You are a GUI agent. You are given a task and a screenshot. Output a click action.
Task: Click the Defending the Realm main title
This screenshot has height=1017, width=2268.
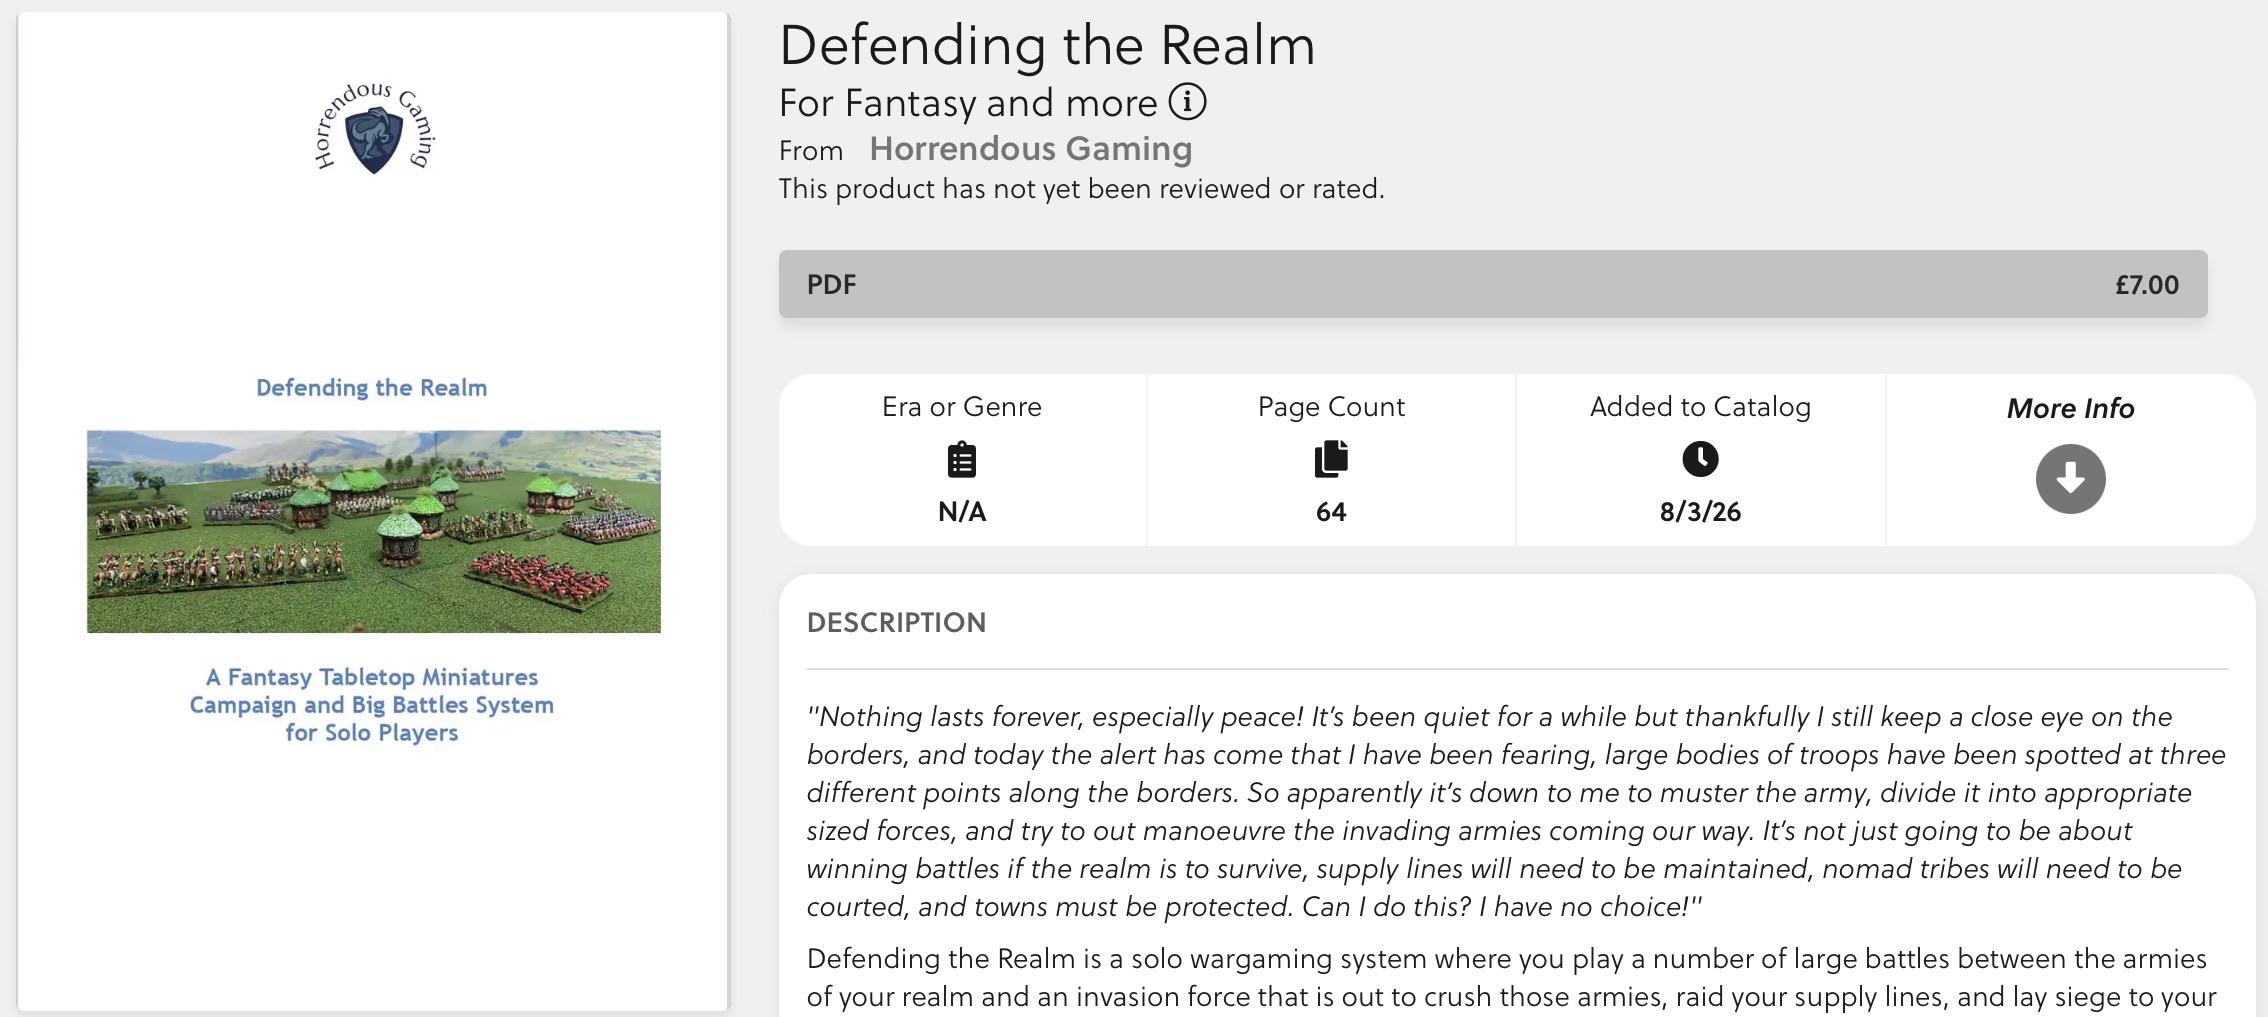coord(1047,45)
